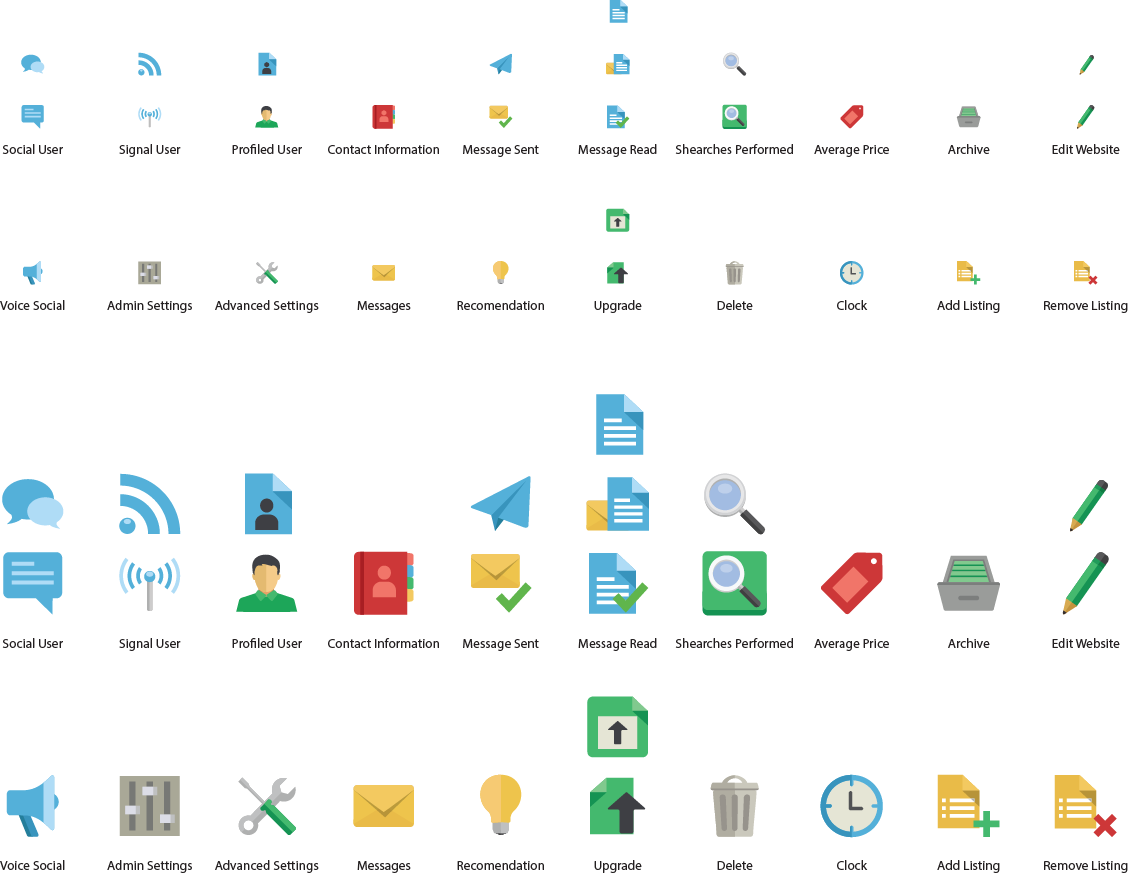The image size is (1129, 874).
Task: Click the Clock icon
Action: click(851, 805)
